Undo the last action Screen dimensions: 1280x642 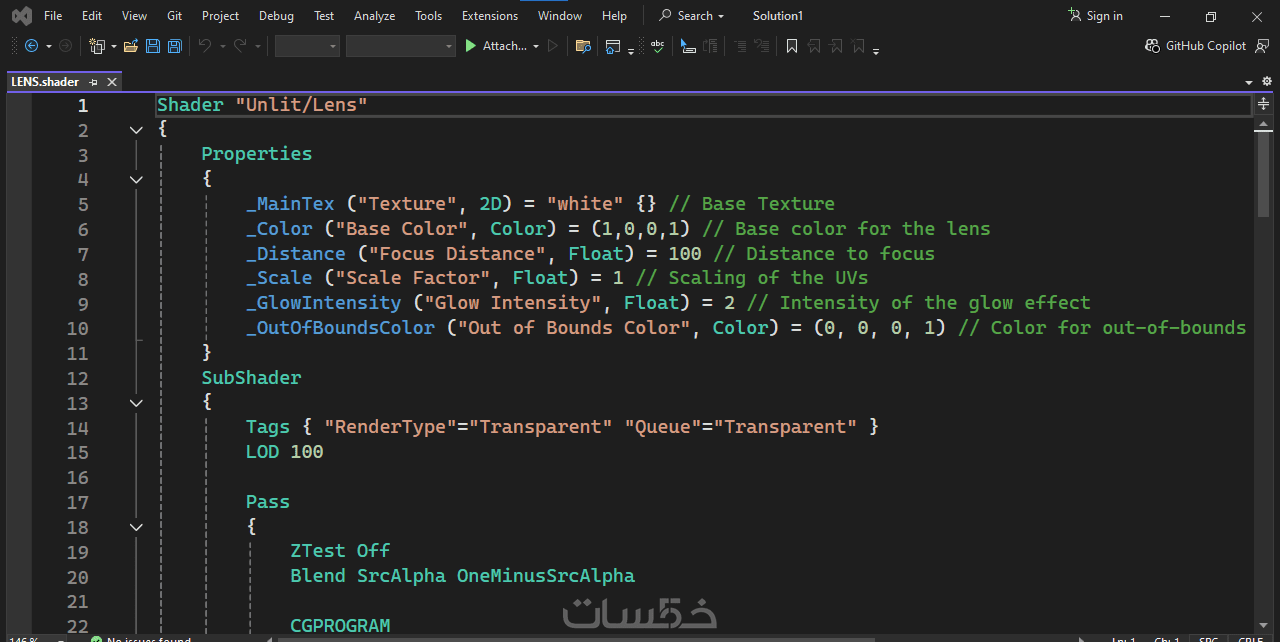204,46
